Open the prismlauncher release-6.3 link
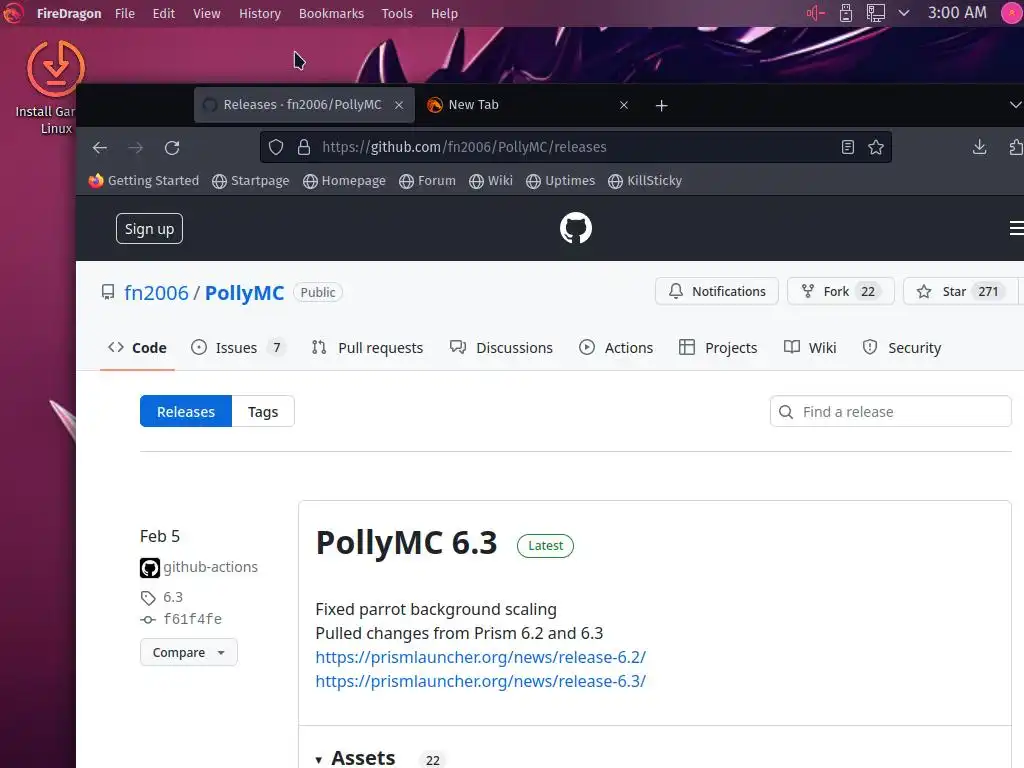The width and height of the screenshot is (1024, 768). [481, 681]
